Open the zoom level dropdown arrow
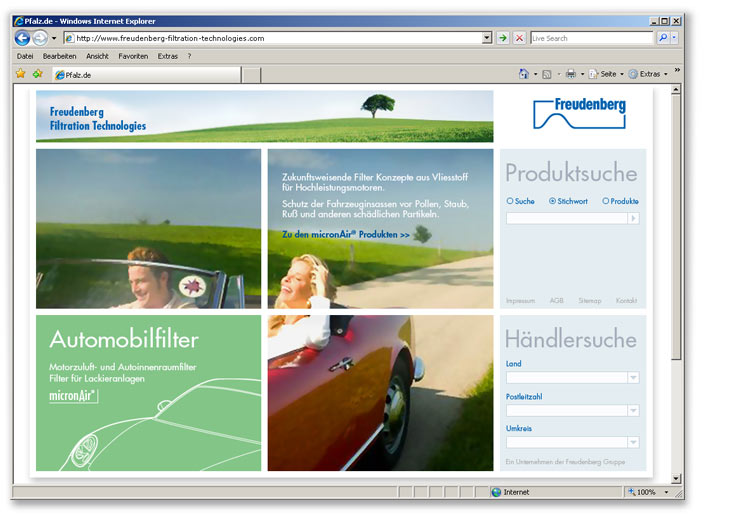This screenshot has width=750, height=530. point(666,492)
